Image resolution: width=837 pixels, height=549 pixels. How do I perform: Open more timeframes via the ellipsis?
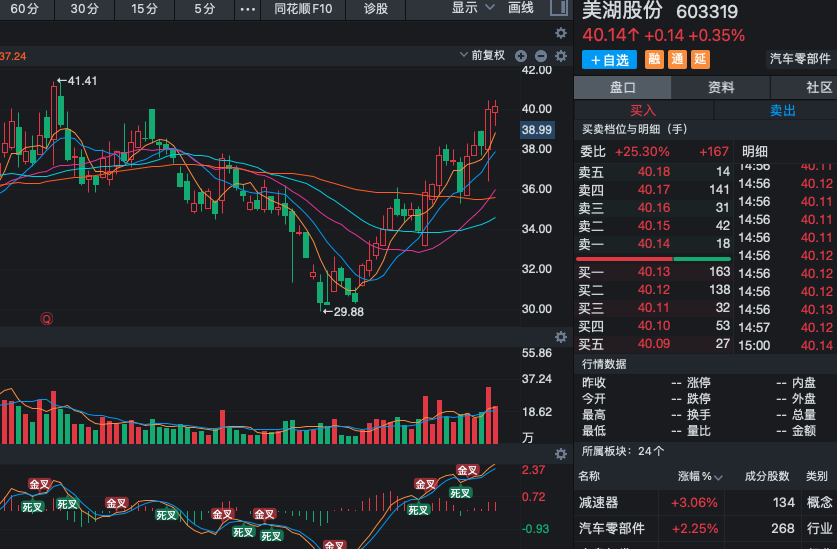[248, 9]
